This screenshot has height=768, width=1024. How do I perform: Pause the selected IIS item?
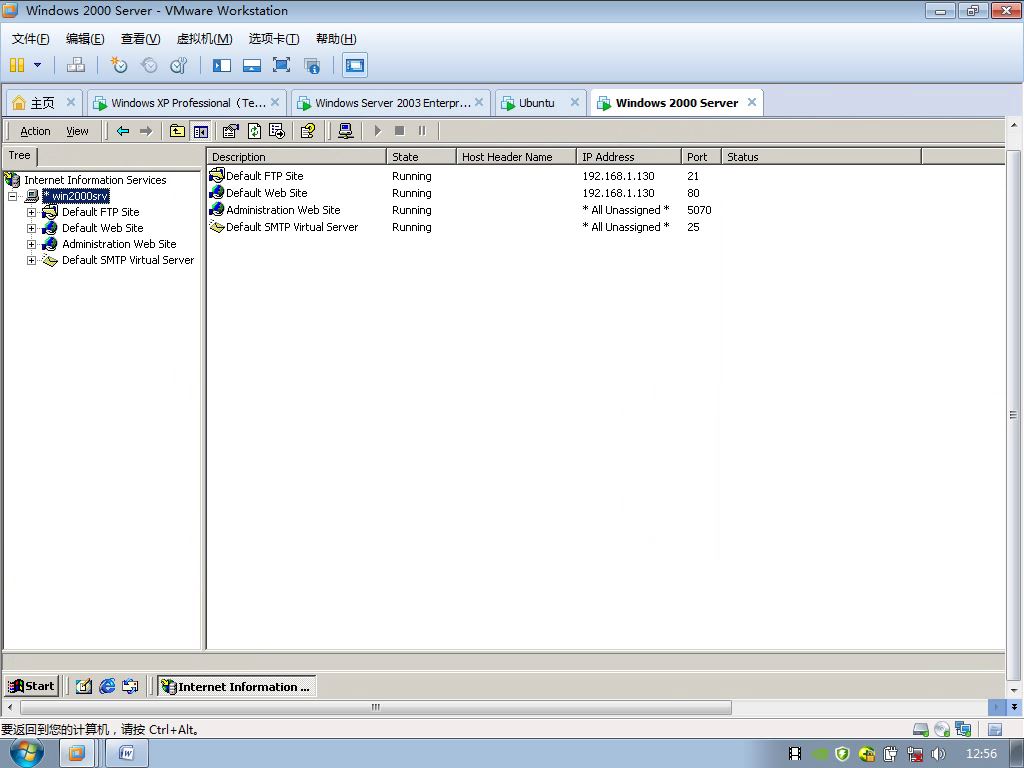tap(422, 131)
